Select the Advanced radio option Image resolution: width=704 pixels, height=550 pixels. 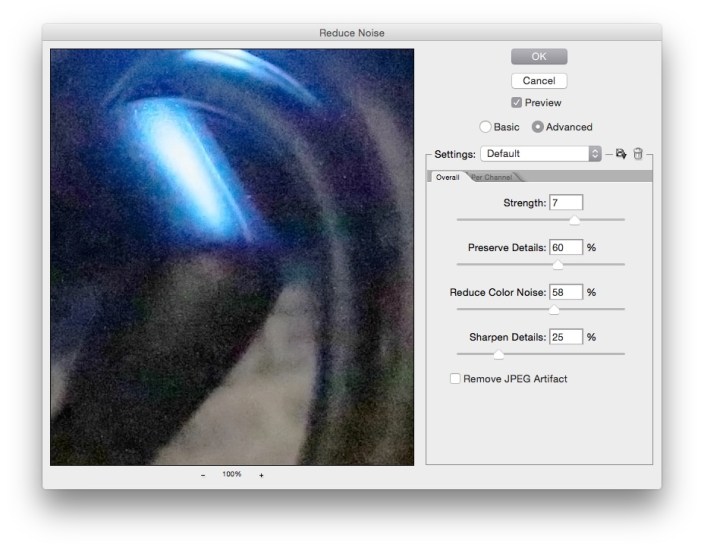[x=537, y=127]
